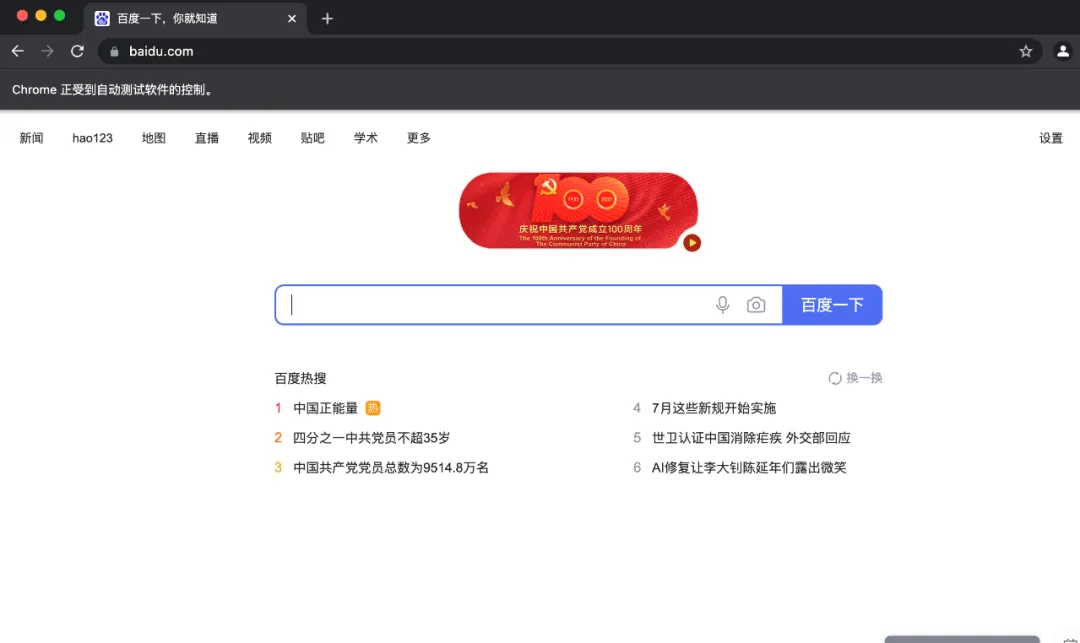The height and width of the screenshot is (643, 1080).
Task: Click the festive Baidu anniversary logo
Action: point(578,210)
